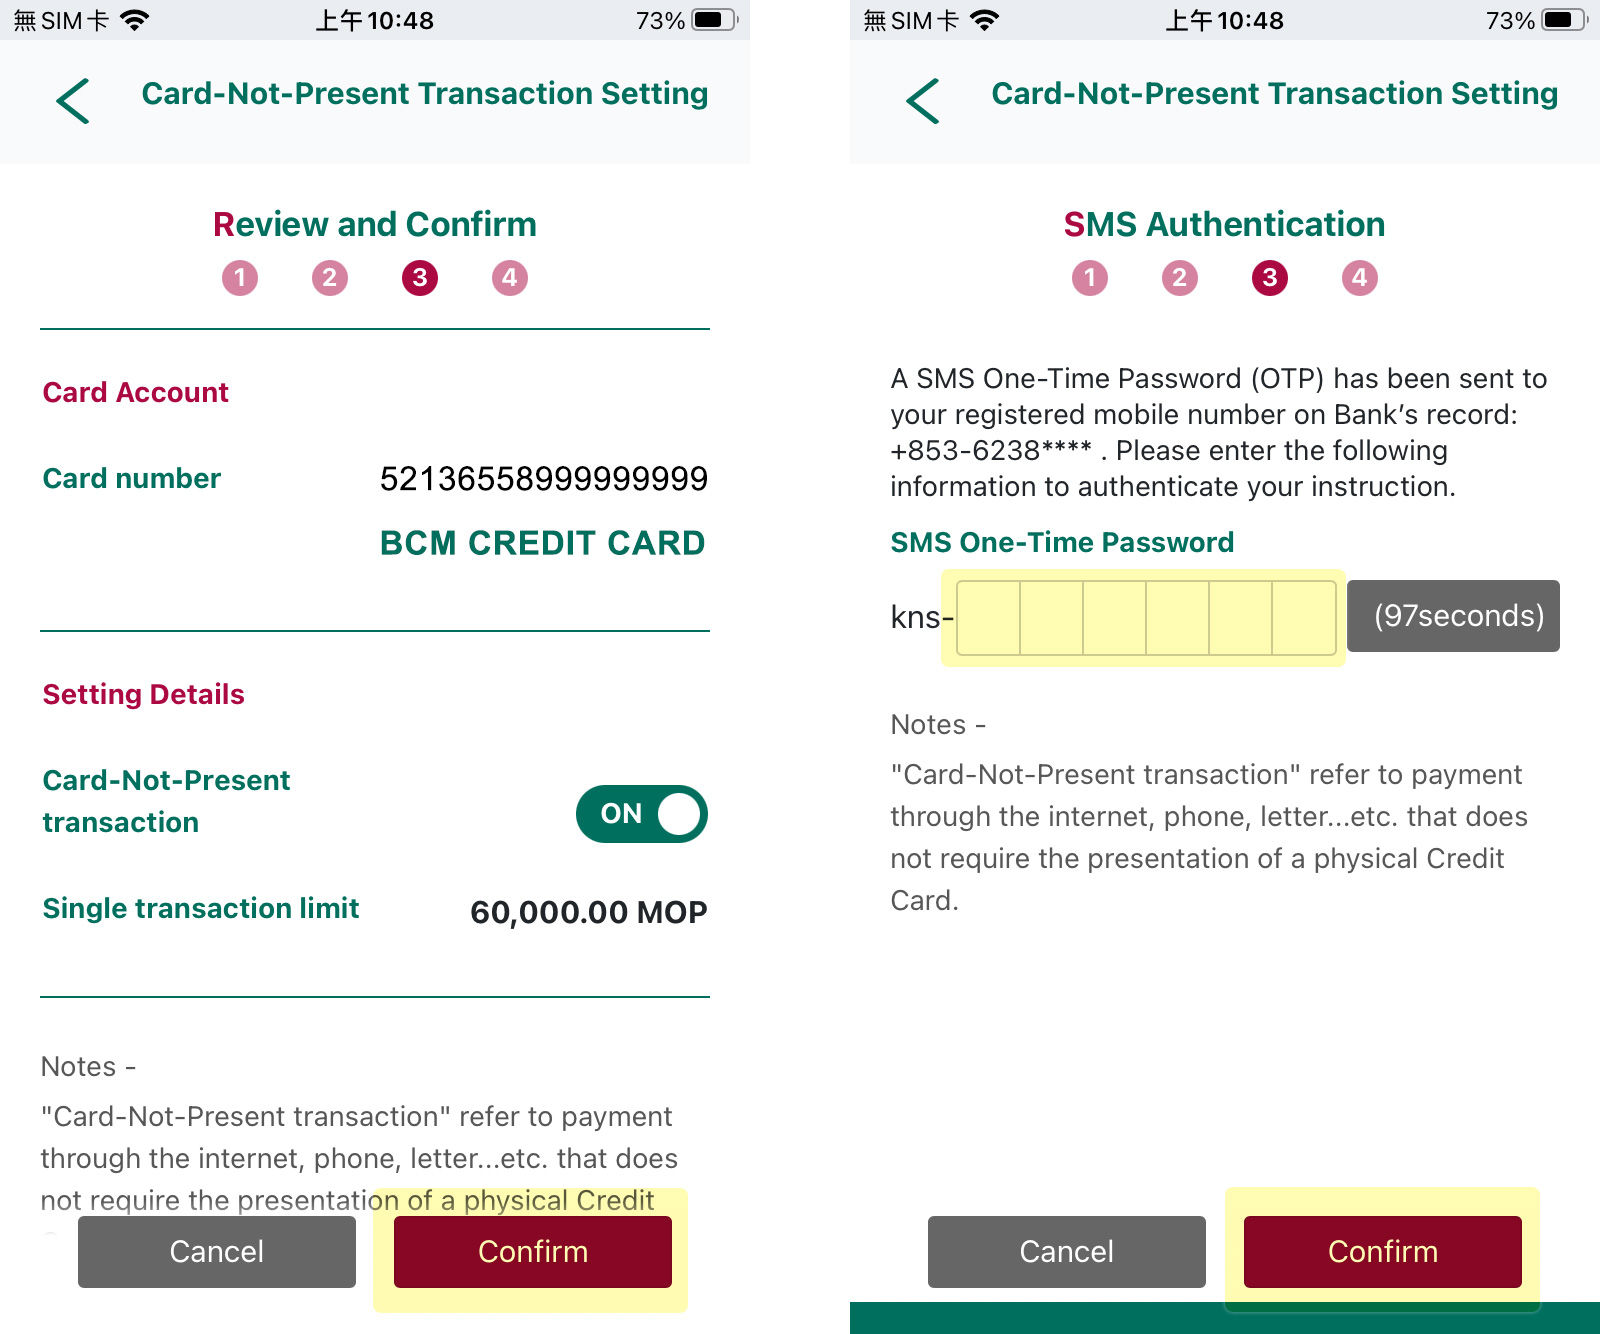The image size is (1600, 1334).
Task: Confirm the review on the left screen
Action: pos(533,1252)
